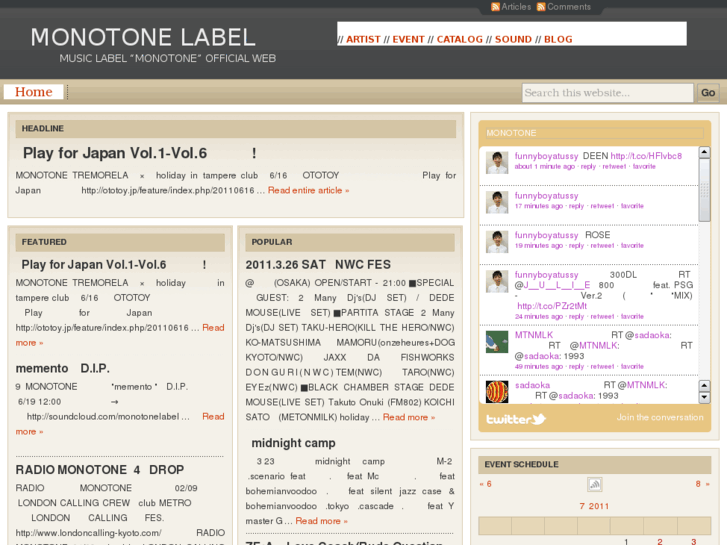This screenshot has width=727, height=545.
Task: Open the headline Read entire article link
Action: click(x=308, y=190)
